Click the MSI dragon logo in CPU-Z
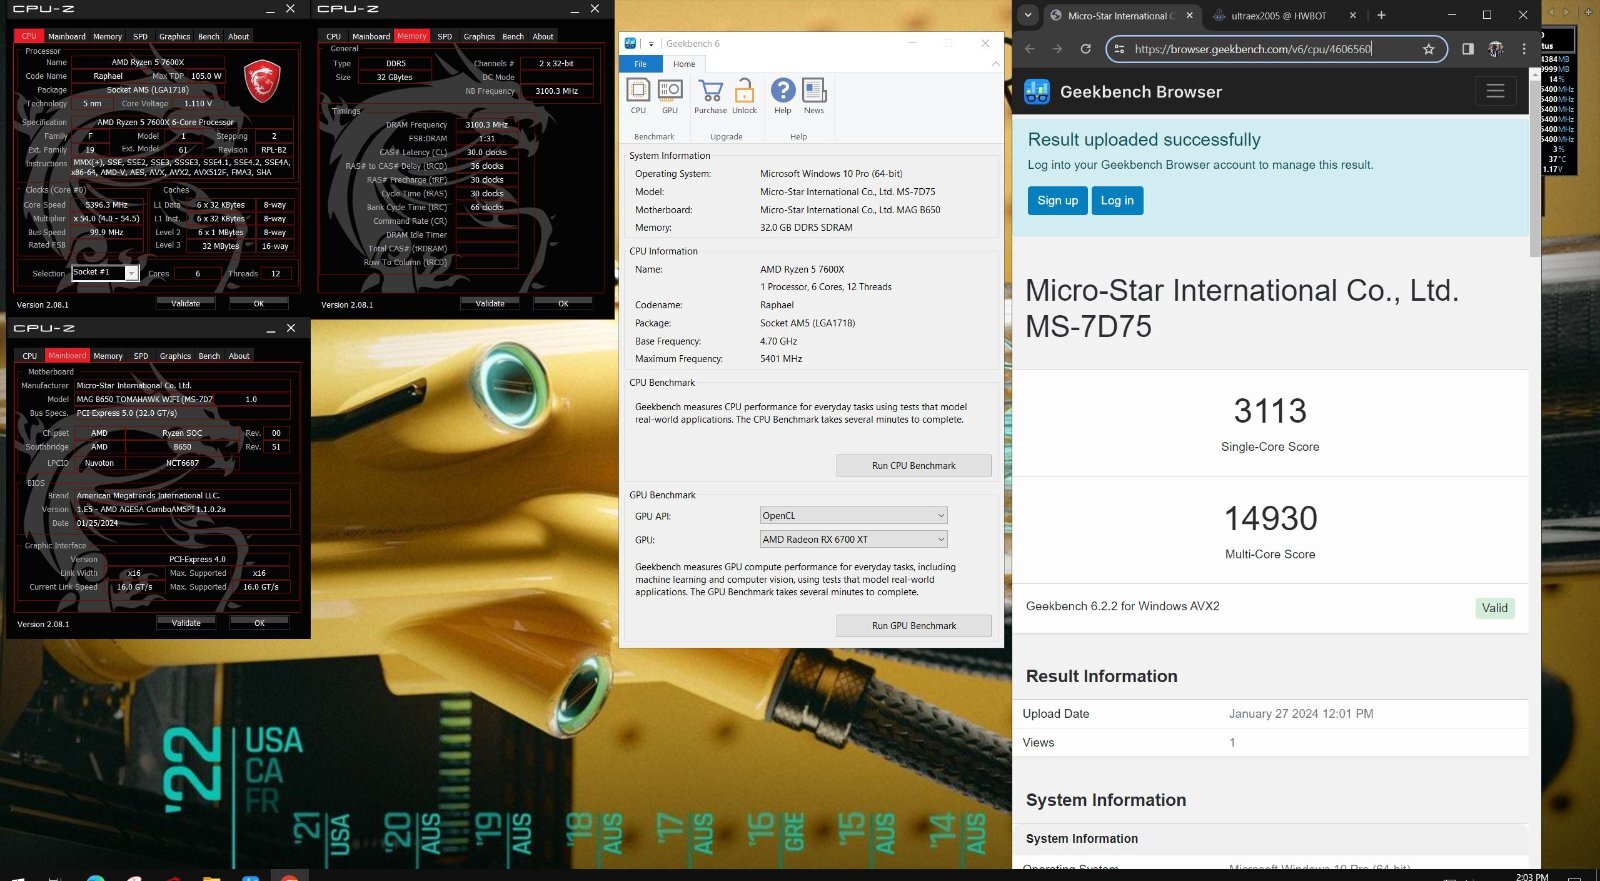The width and height of the screenshot is (1600, 881). pyautogui.click(x=262, y=81)
